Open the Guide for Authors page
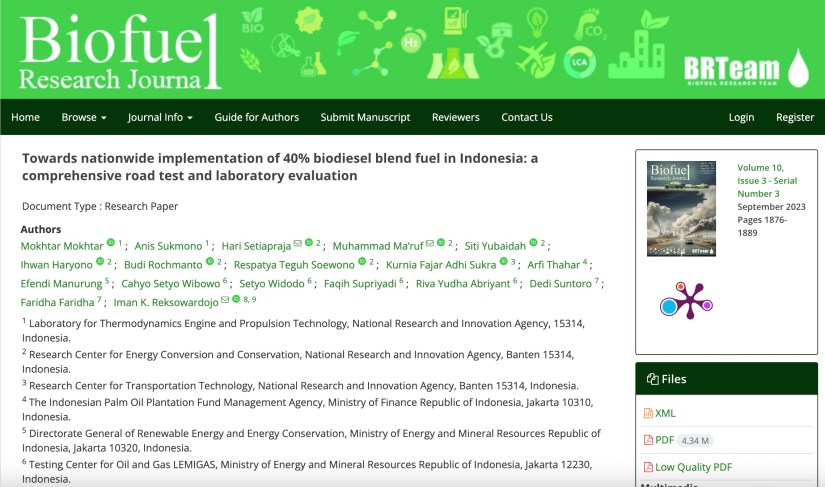Viewport: 825px width, 487px height. pos(256,117)
